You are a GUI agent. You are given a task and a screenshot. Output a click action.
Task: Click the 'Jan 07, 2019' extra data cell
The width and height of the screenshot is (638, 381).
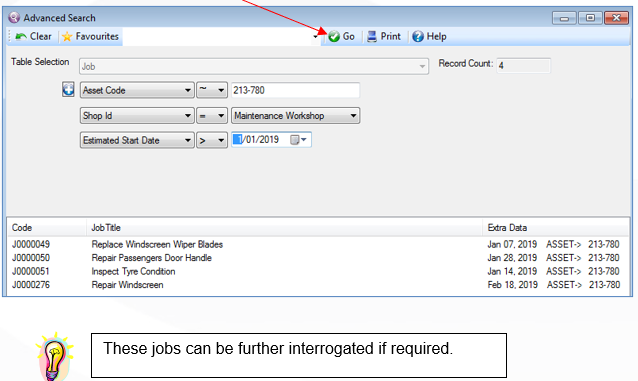coord(512,244)
